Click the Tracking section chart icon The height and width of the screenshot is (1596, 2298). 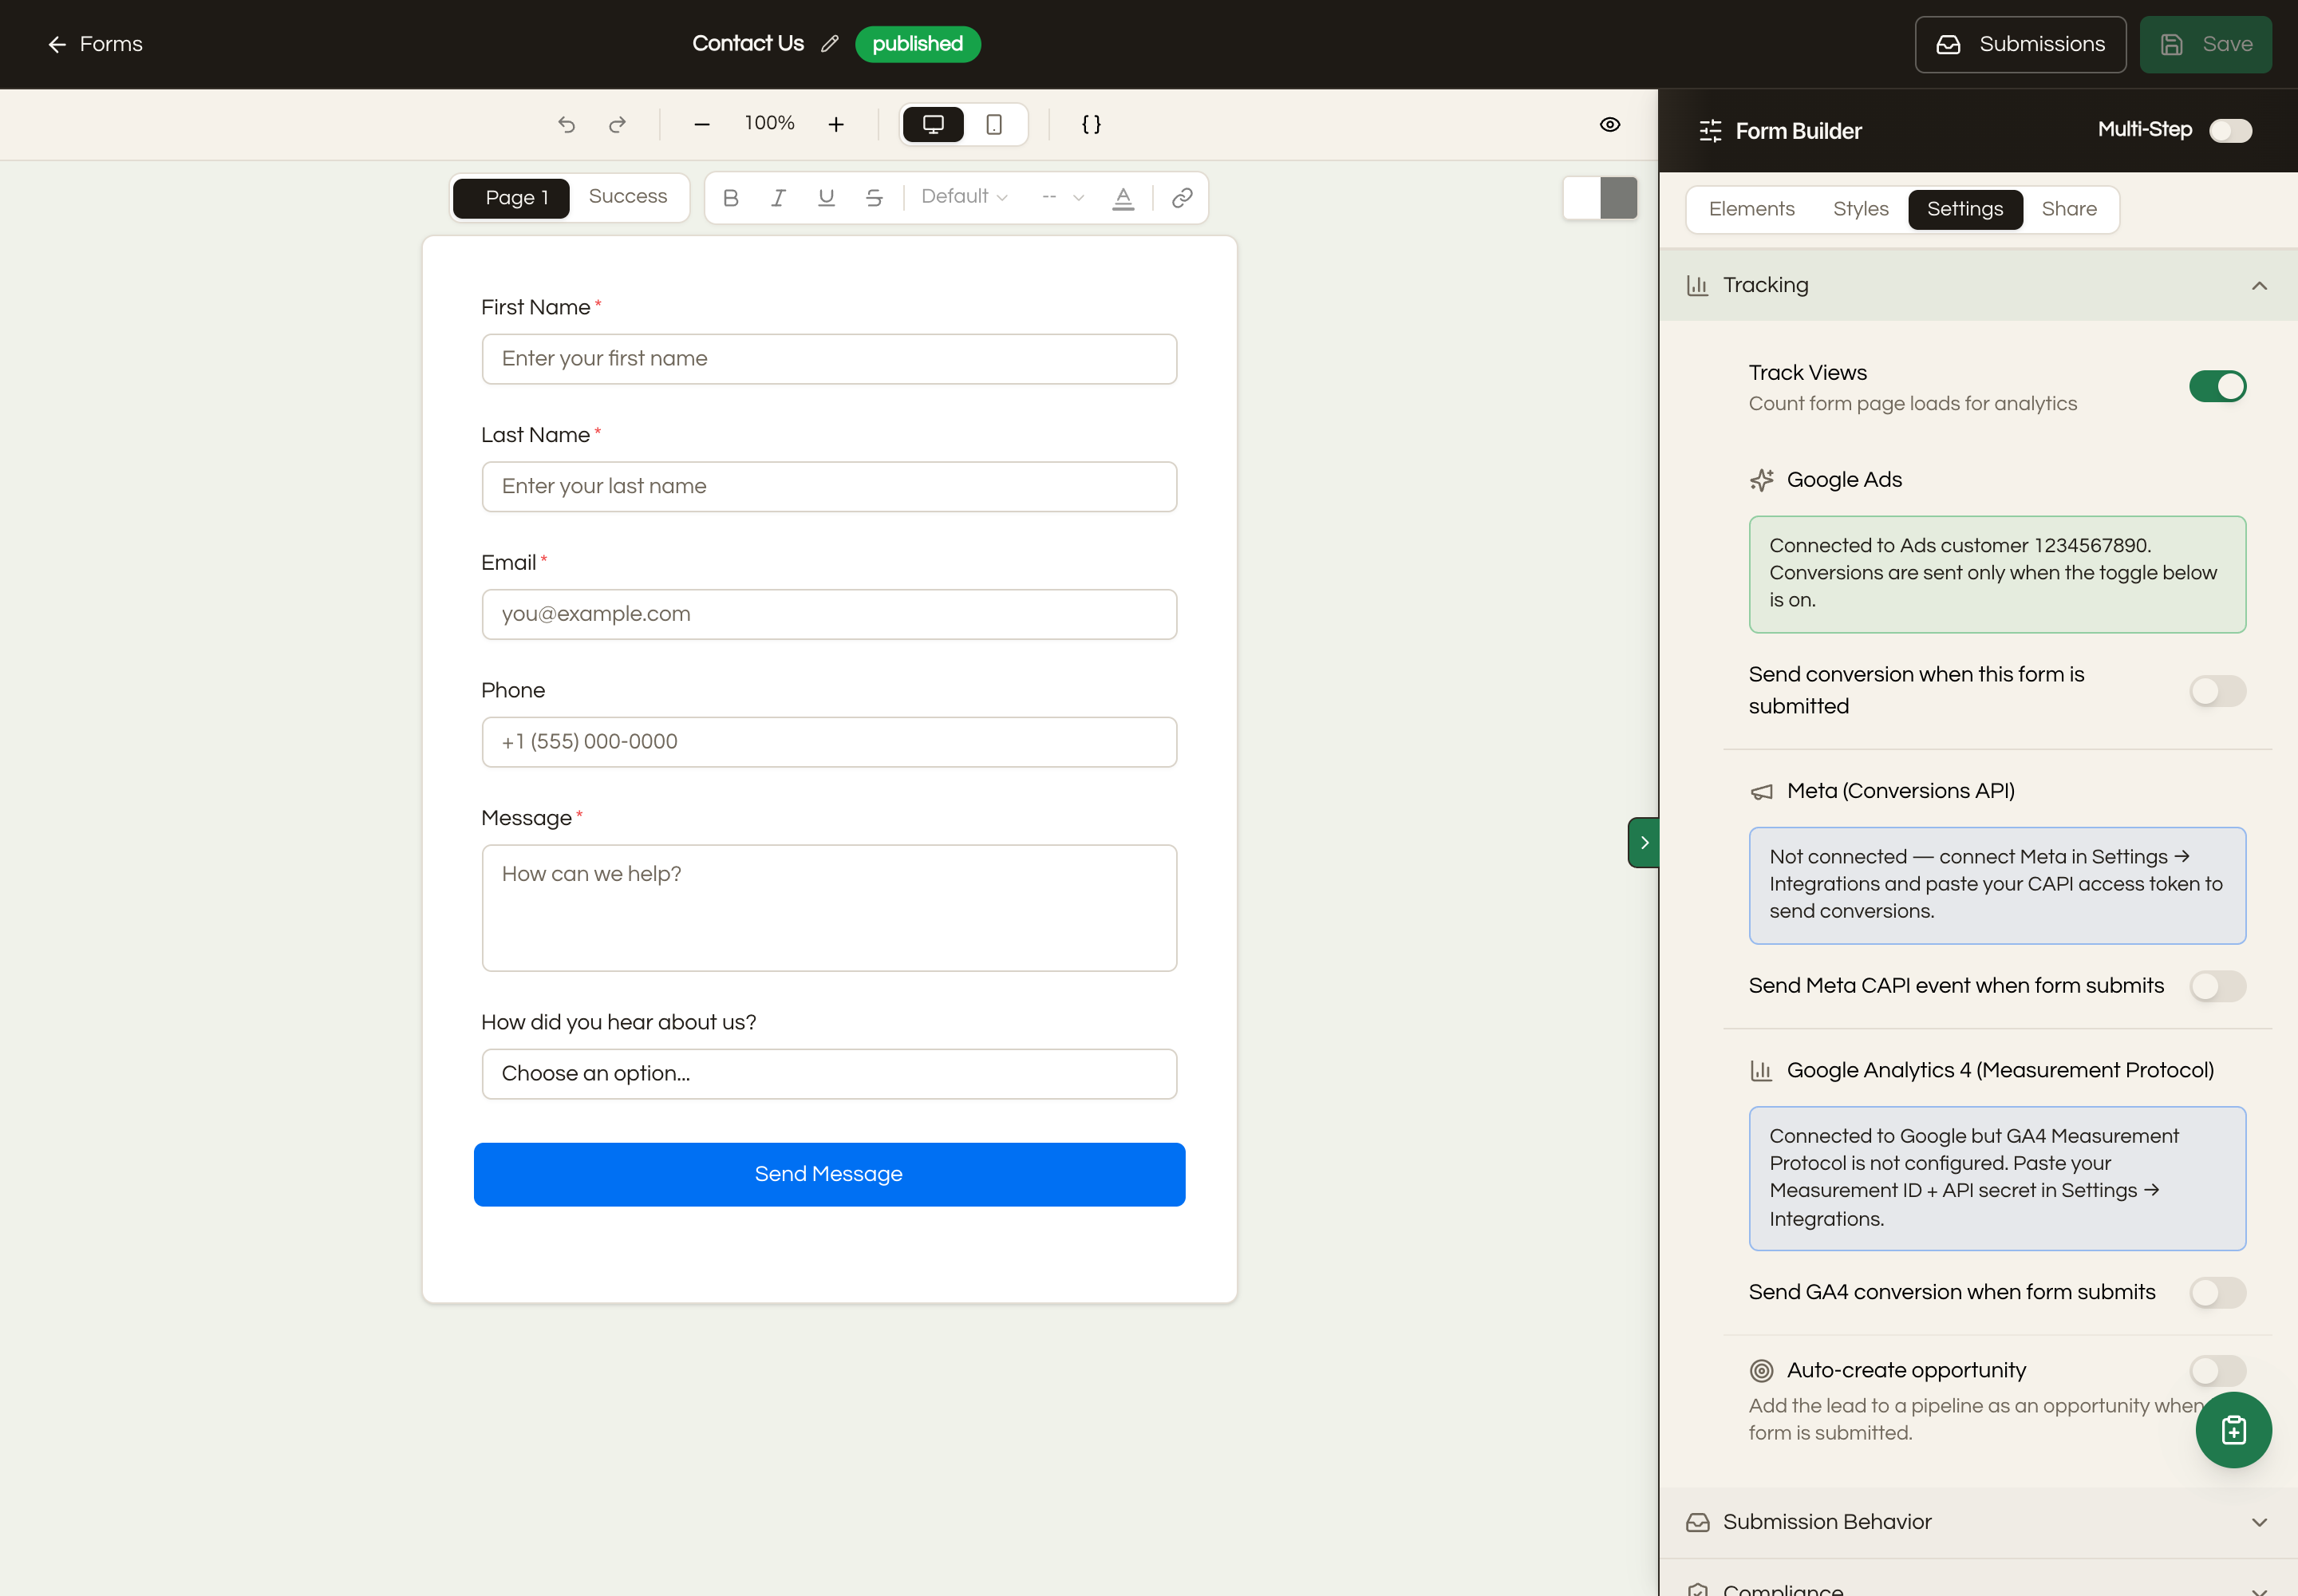(1697, 286)
